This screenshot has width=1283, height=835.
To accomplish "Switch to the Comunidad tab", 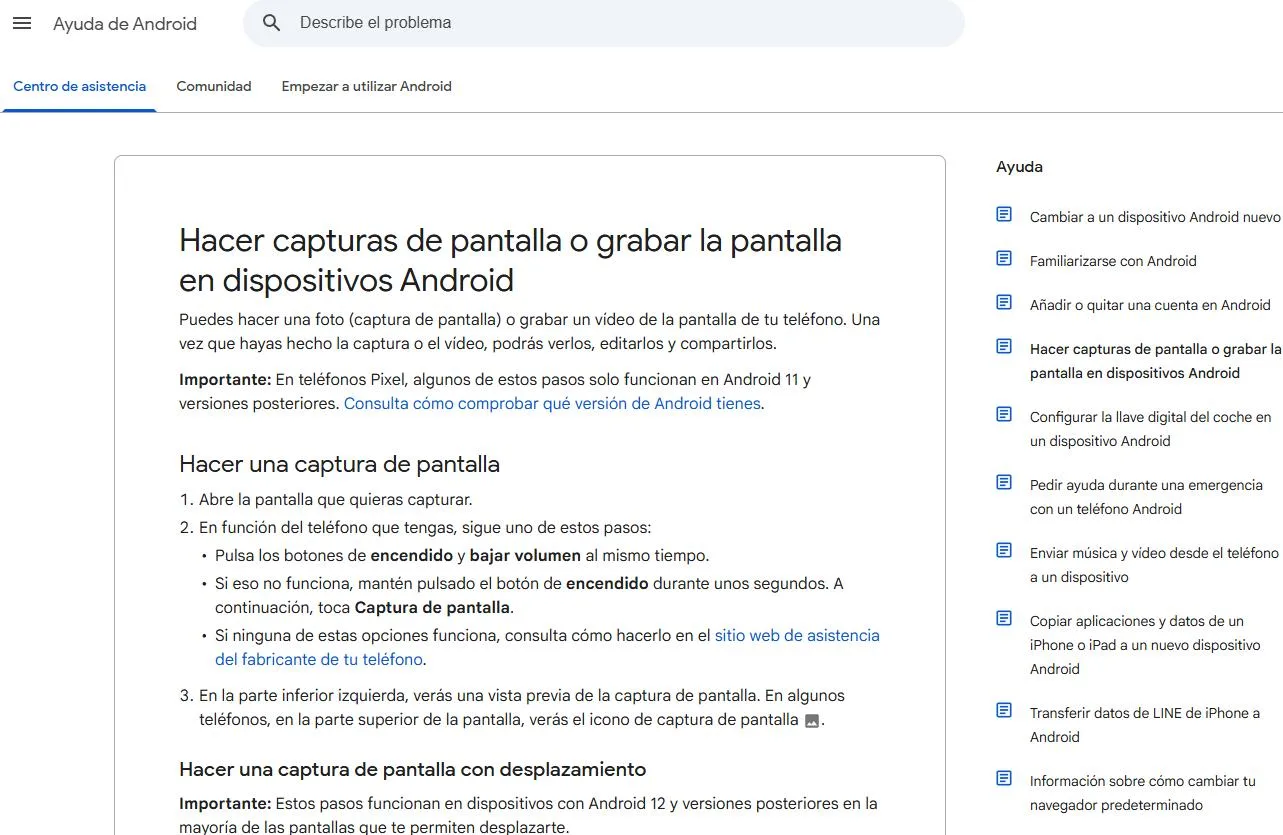I will [214, 86].
